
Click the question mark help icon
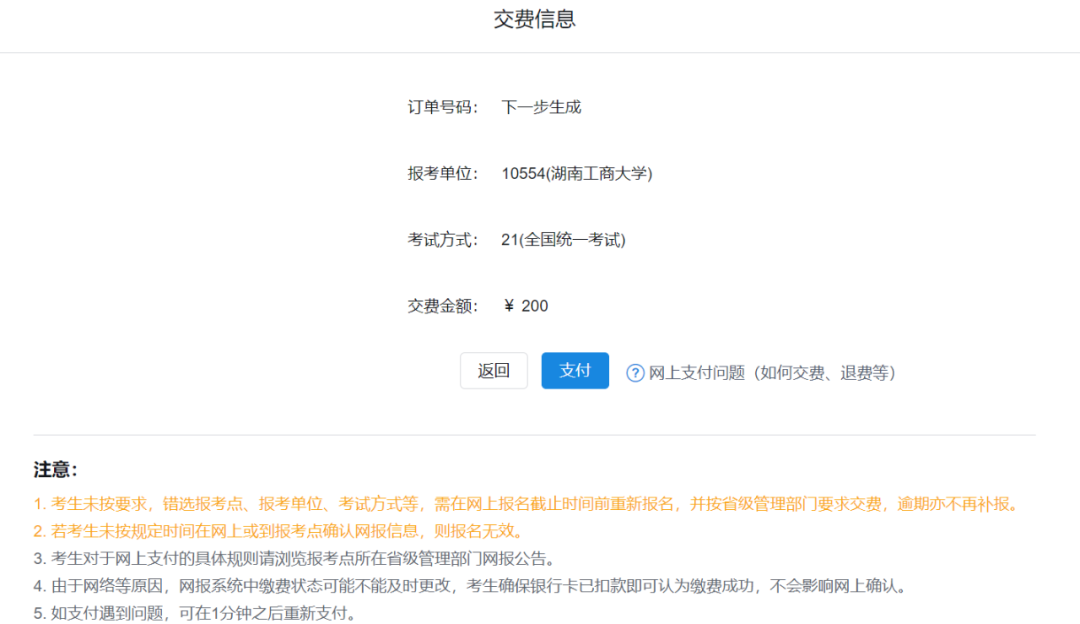point(635,373)
